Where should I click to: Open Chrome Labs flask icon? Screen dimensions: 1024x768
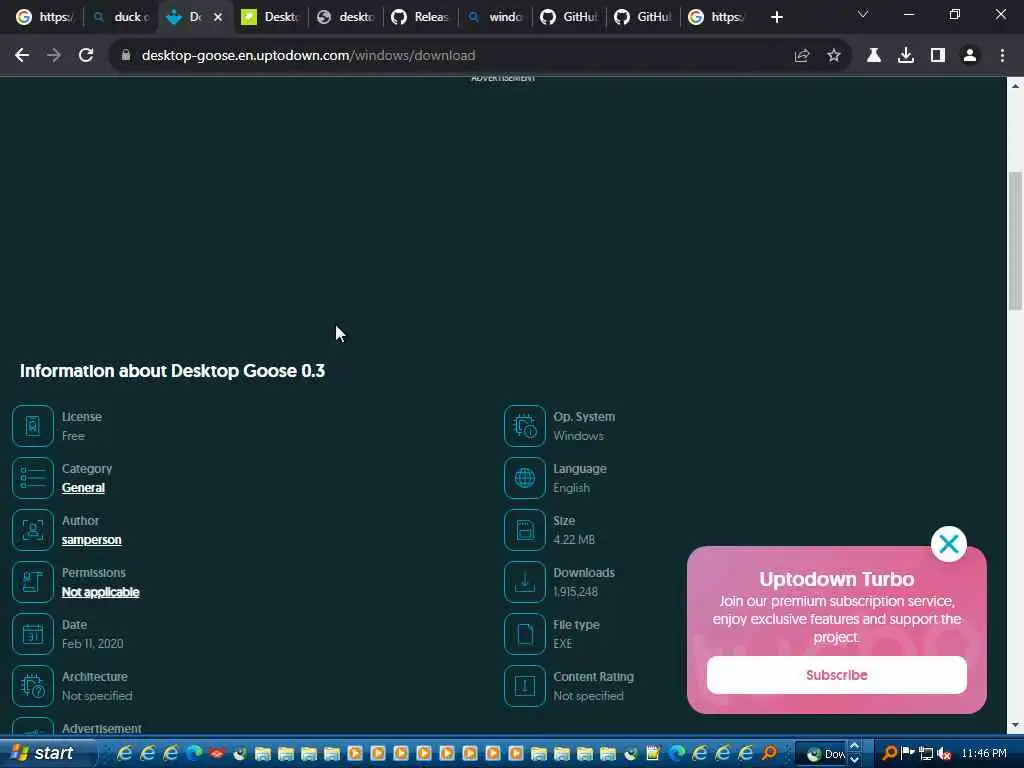(x=874, y=56)
